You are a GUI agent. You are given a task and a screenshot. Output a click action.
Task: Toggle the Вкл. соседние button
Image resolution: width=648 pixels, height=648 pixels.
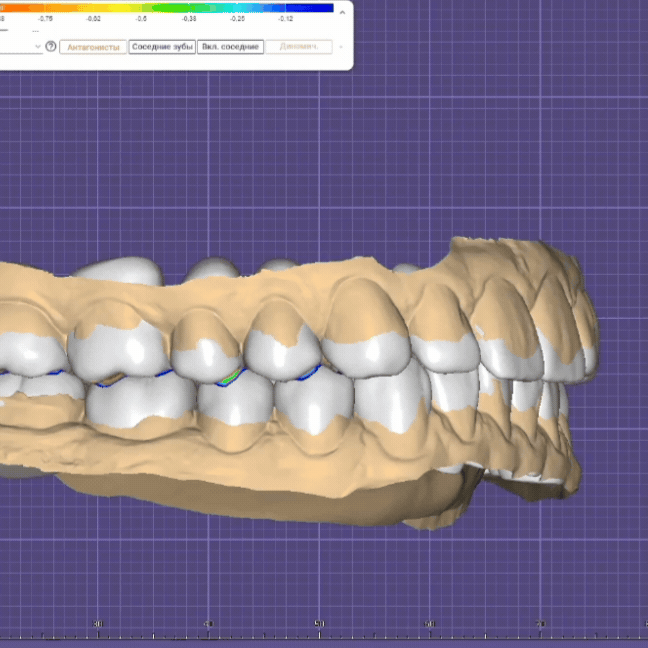[230, 47]
